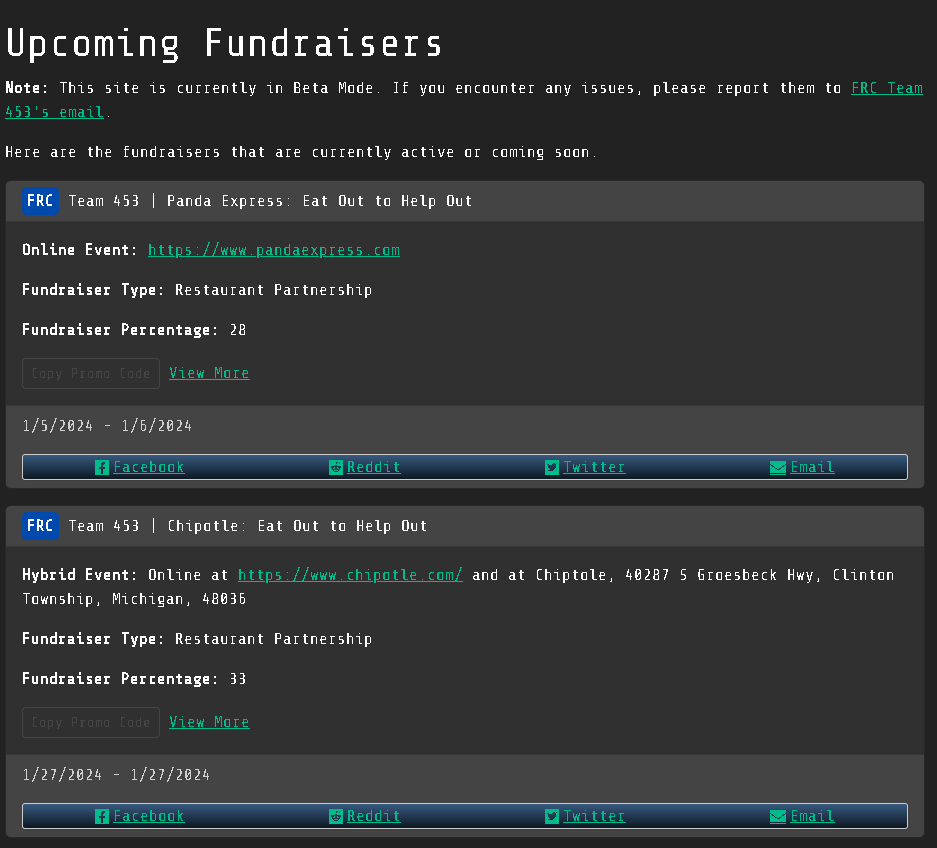937x848 pixels.
Task: Open FRC Team 453's email link
Action: pyautogui.click(x=887, y=88)
